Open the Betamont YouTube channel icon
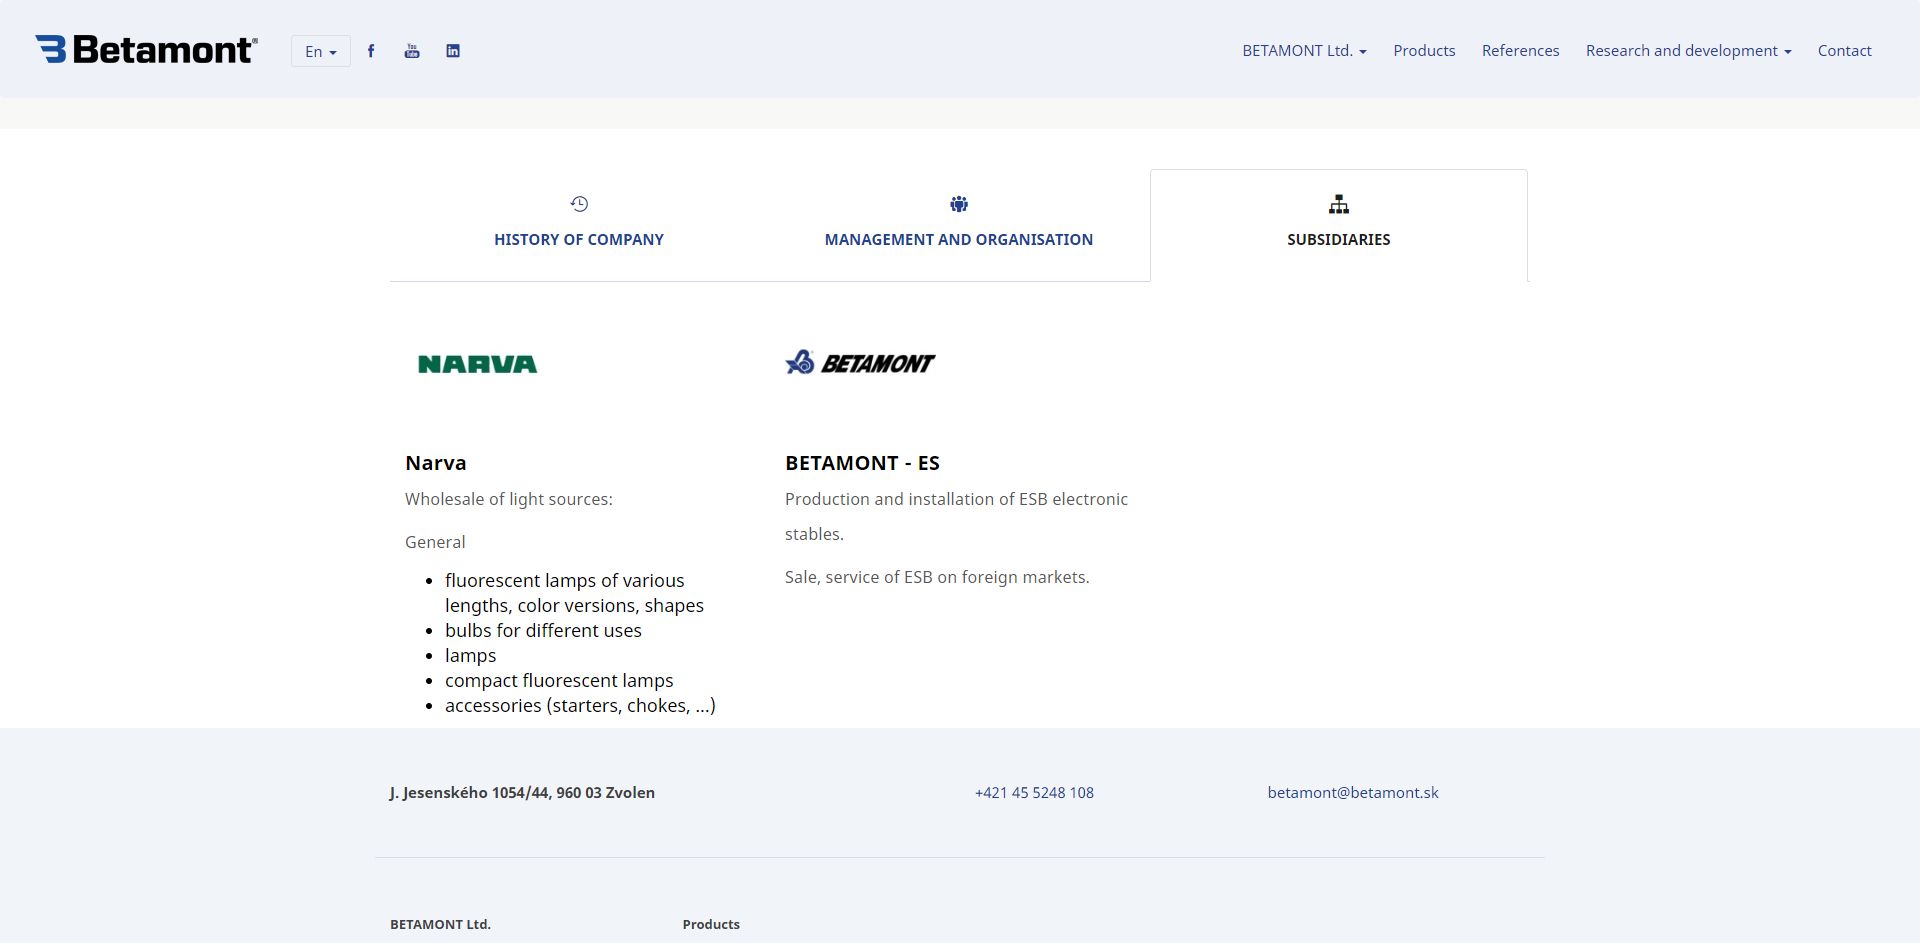The height and width of the screenshot is (943, 1920). 412,51
